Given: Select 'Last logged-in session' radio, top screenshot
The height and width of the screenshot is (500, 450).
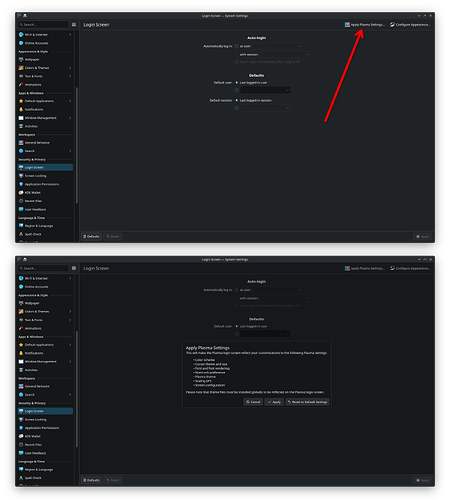Looking at the screenshot, I should point(237,100).
